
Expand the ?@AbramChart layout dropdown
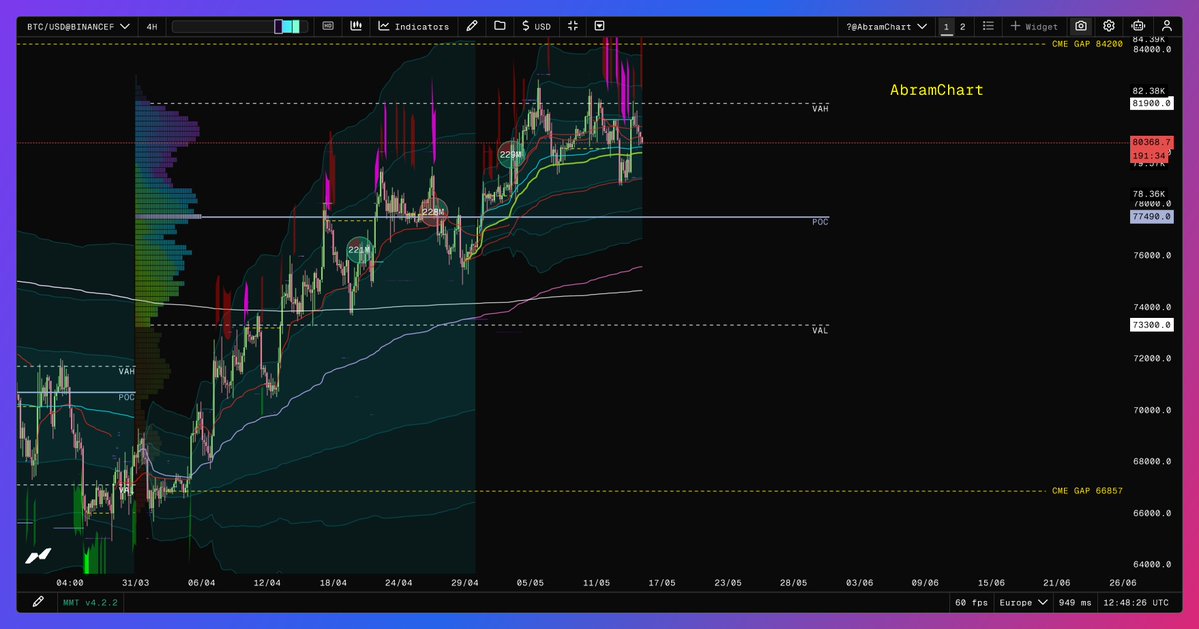[x=886, y=27]
